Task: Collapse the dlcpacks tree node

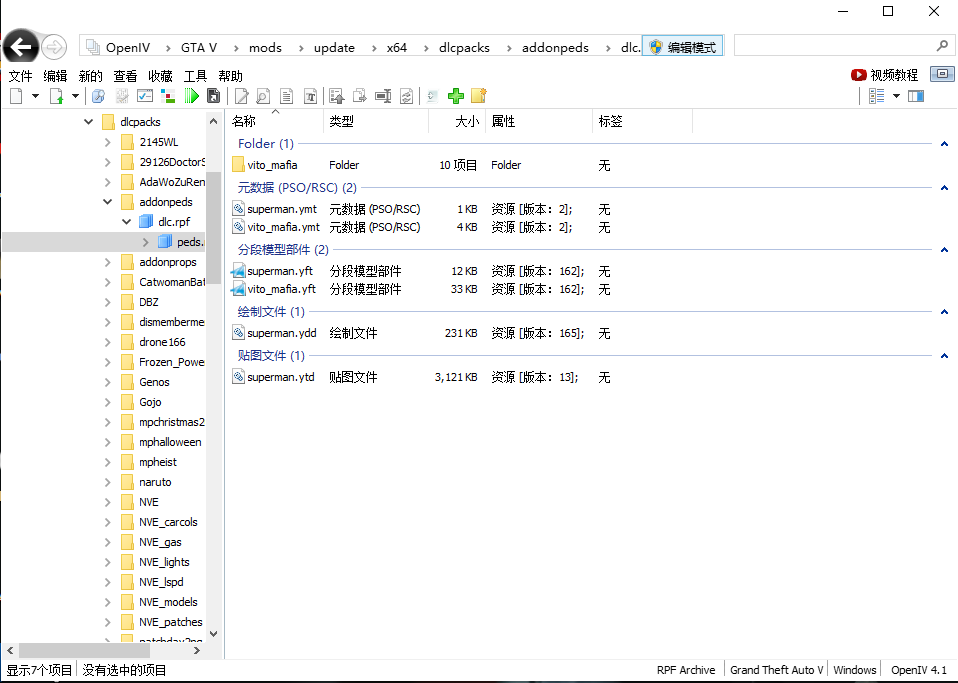Action: (89, 122)
